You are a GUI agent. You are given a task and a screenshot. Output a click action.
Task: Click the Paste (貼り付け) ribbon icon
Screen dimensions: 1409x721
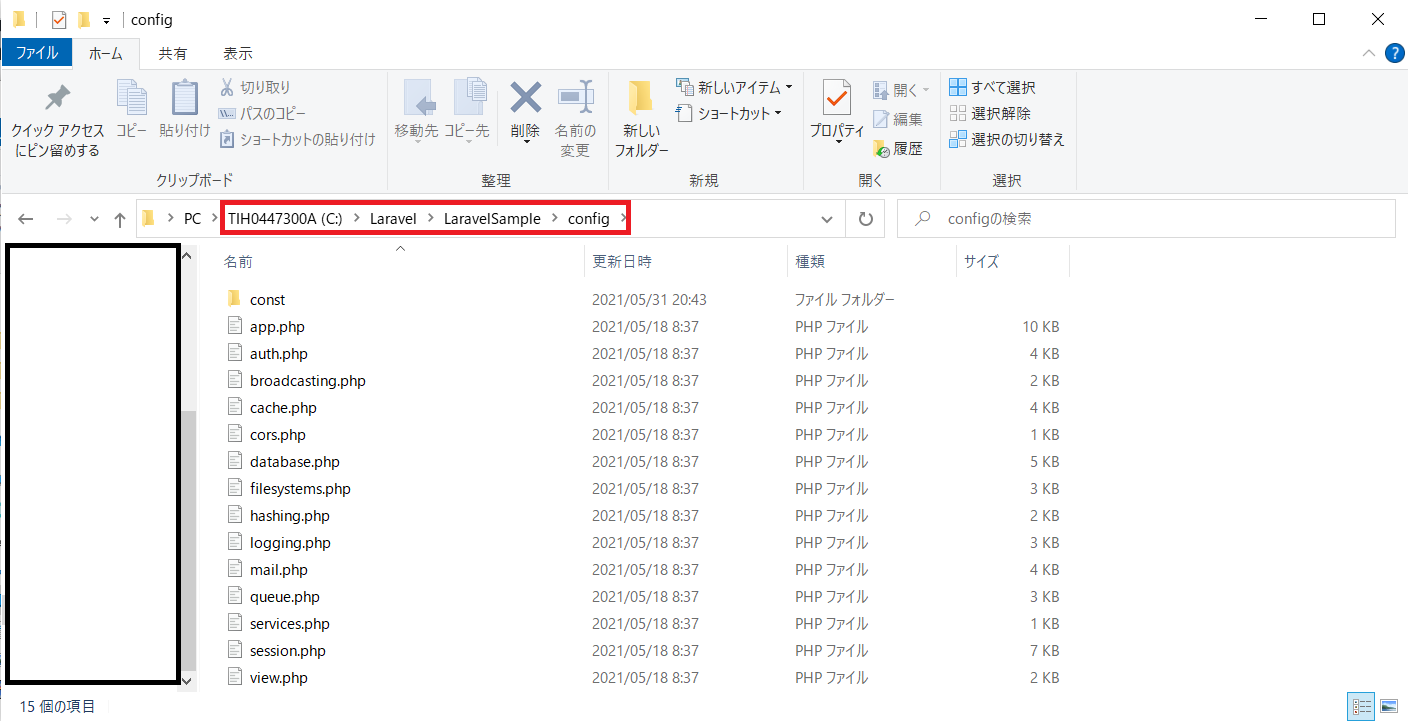[x=185, y=97]
